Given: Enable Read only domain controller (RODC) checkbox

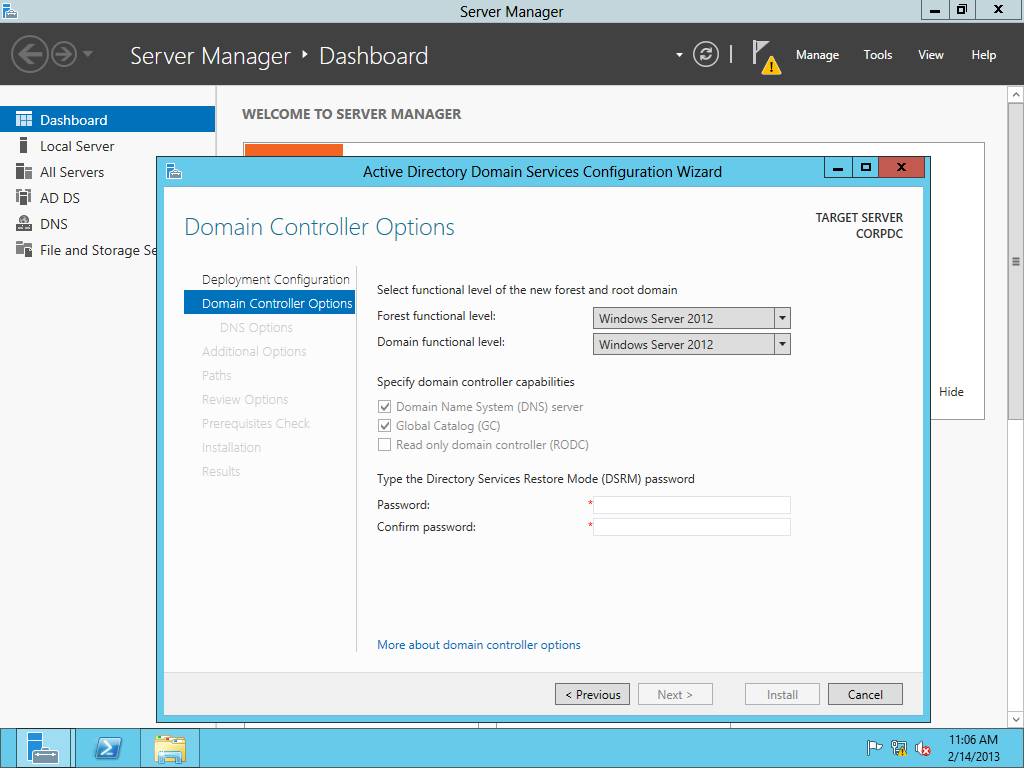Looking at the screenshot, I should point(384,445).
